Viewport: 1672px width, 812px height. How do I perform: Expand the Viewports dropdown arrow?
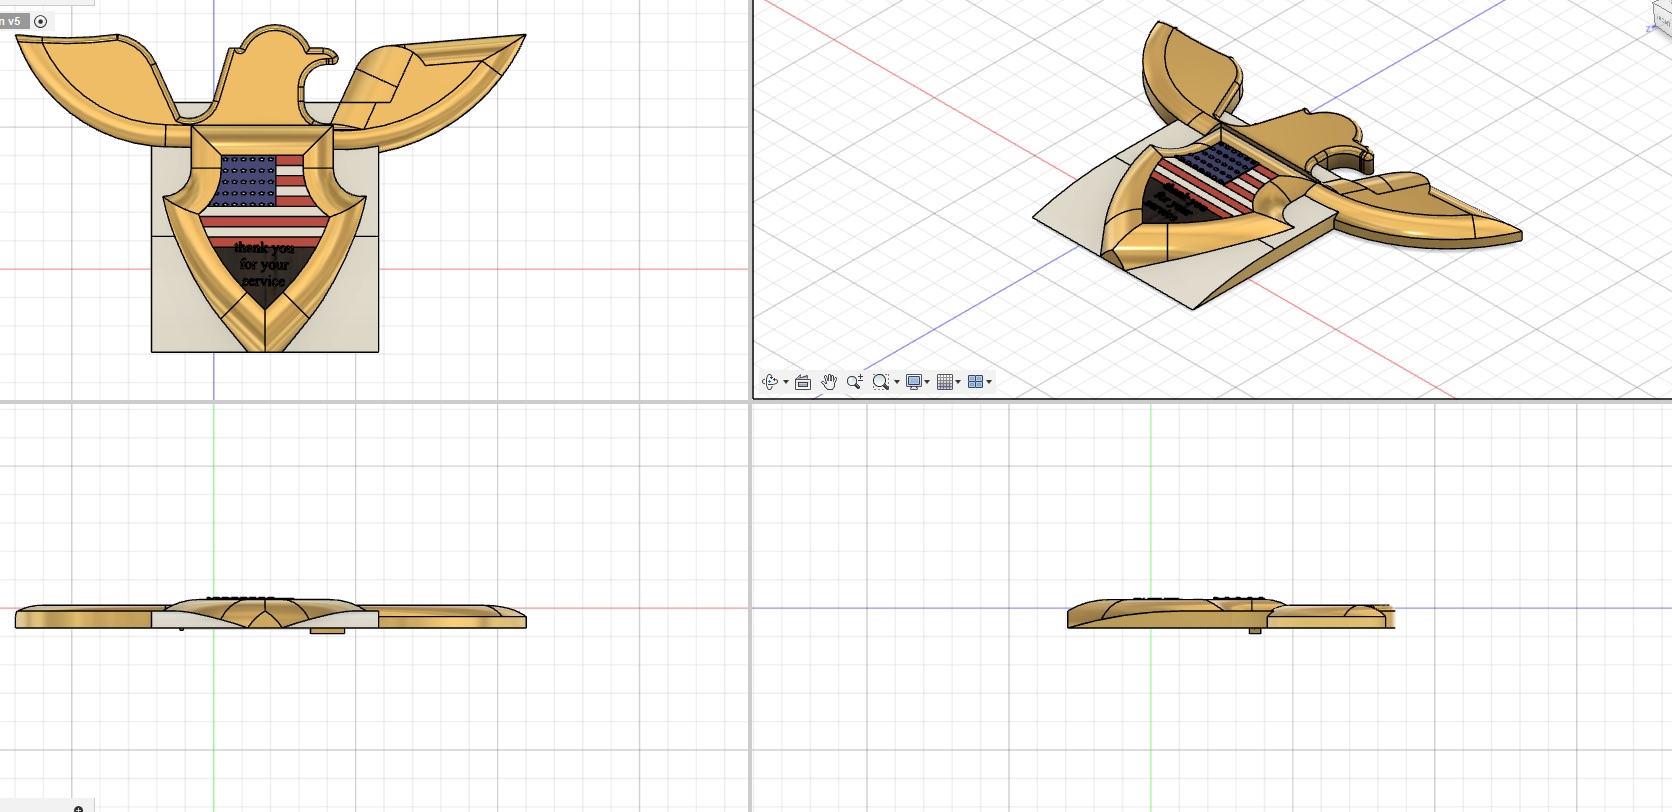point(989,382)
